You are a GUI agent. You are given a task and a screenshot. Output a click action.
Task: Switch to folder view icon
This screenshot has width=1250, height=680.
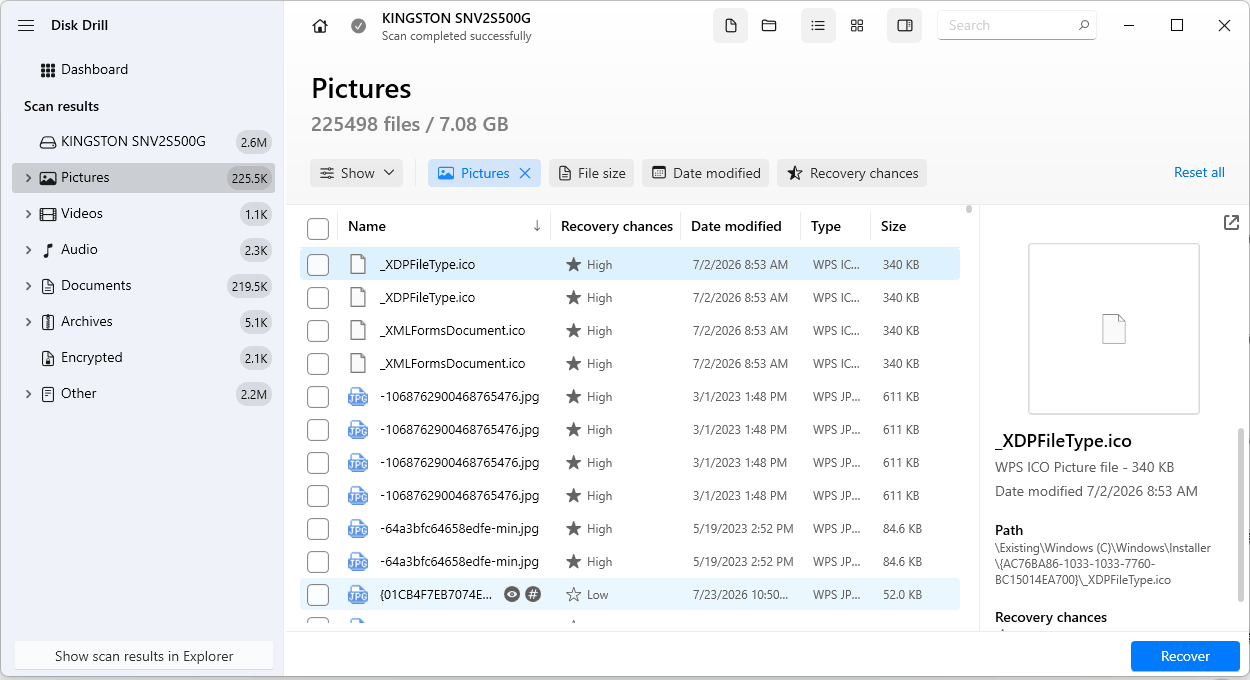tap(769, 26)
